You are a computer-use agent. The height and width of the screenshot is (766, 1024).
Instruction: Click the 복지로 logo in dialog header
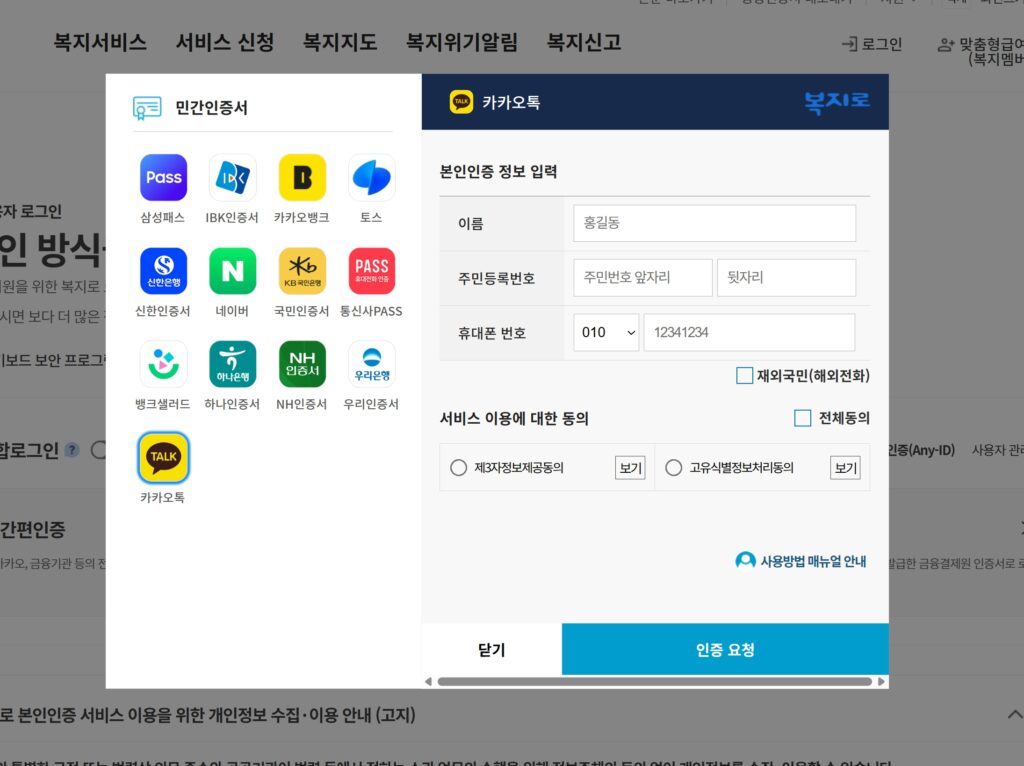tap(837, 103)
